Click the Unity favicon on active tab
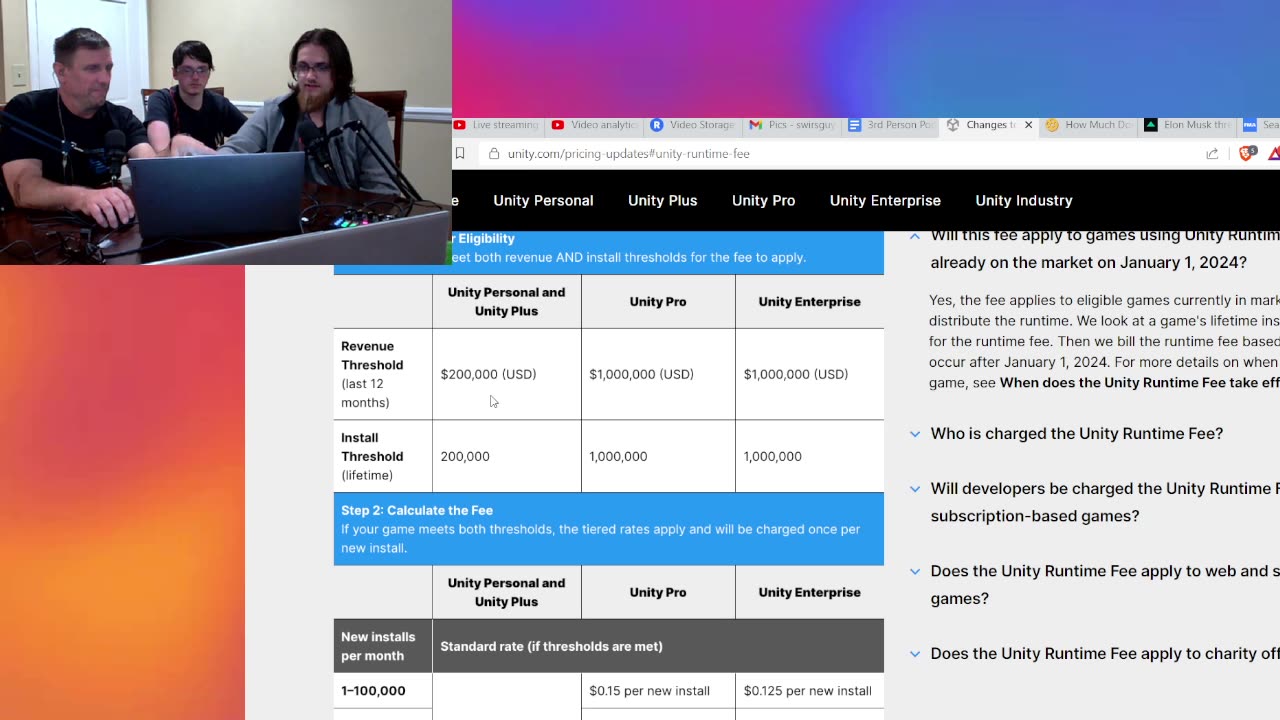Screen dimensions: 1280x720 coord(953,125)
